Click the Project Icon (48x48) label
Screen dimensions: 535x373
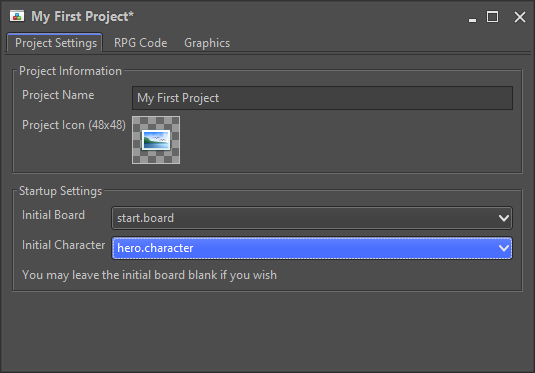[x=74, y=125]
